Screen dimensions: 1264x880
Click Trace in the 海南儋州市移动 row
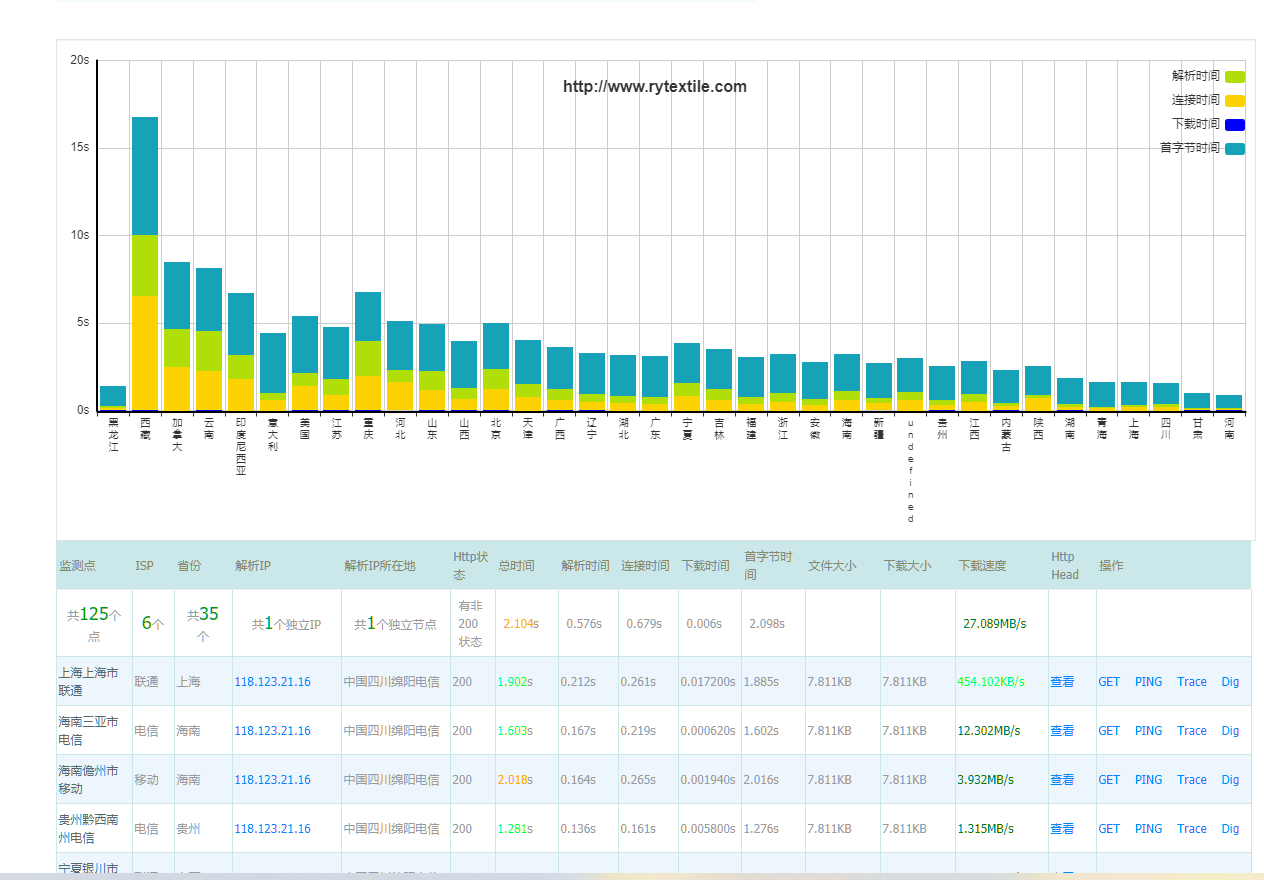(1191, 780)
